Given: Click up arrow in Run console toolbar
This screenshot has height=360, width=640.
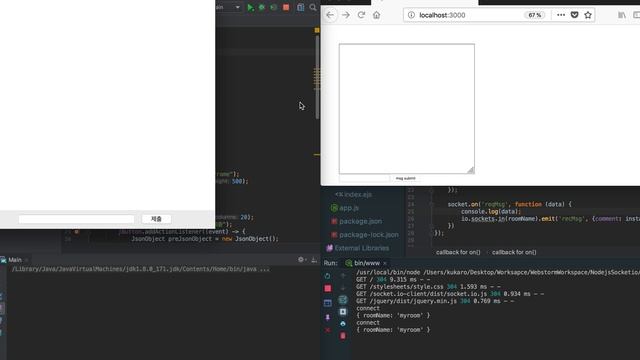Looking at the screenshot, I should (343, 276).
